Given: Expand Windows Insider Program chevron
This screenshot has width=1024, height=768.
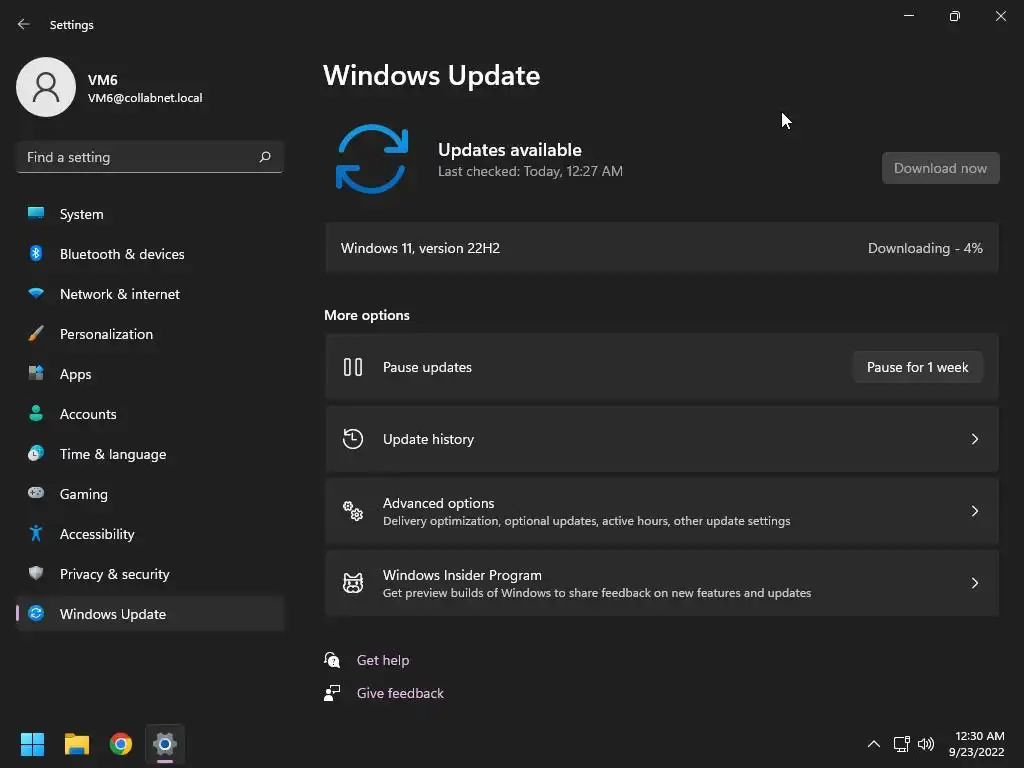Looking at the screenshot, I should [x=974, y=583].
